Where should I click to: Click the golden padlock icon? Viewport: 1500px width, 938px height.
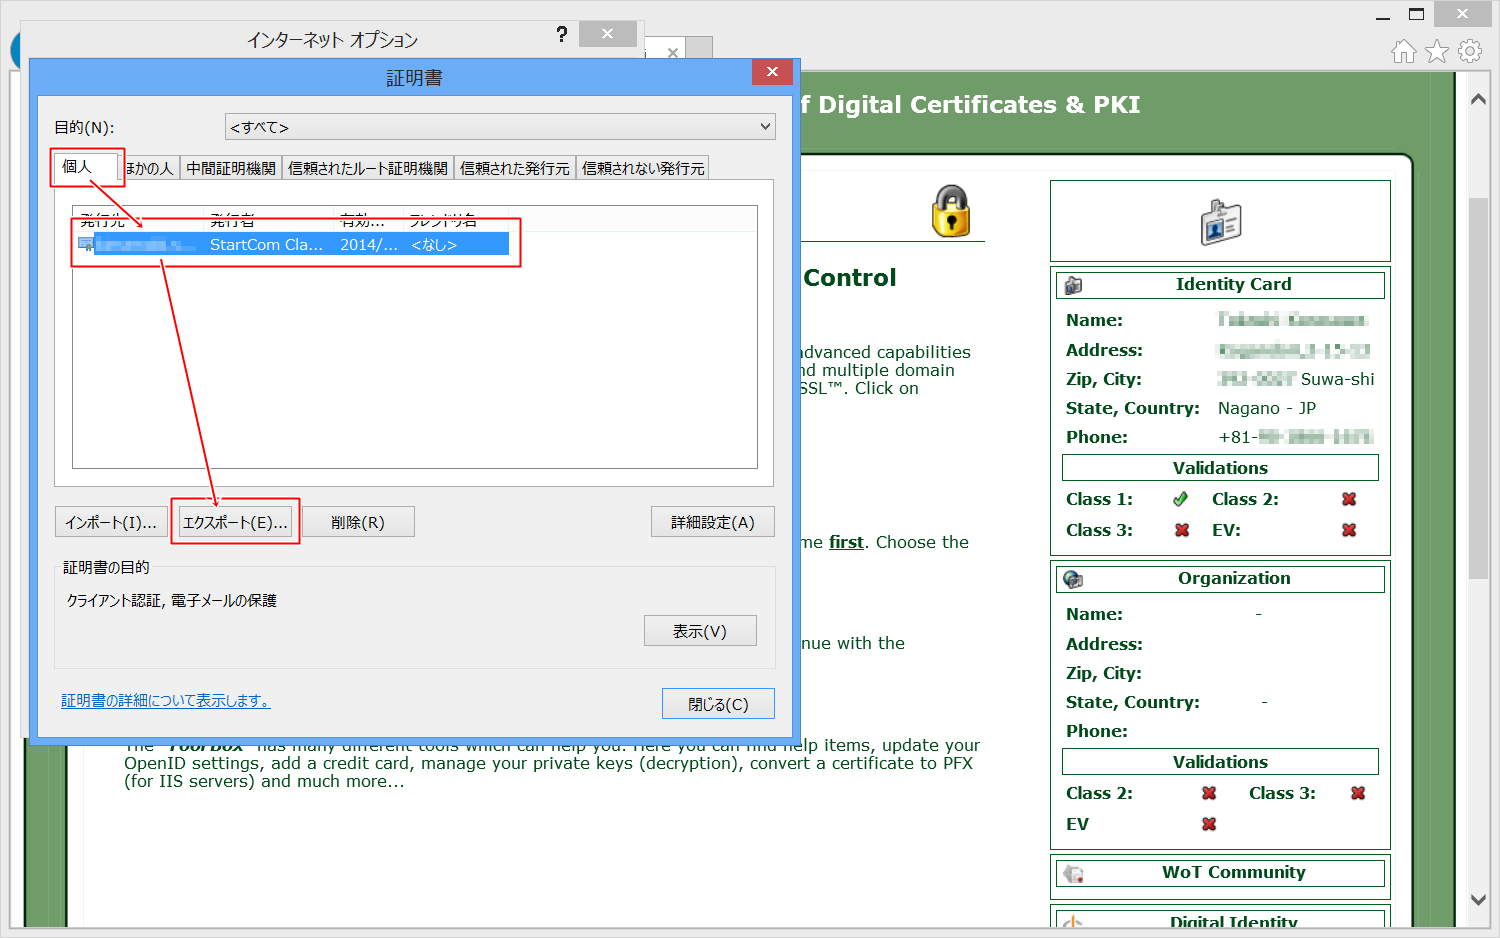[951, 211]
